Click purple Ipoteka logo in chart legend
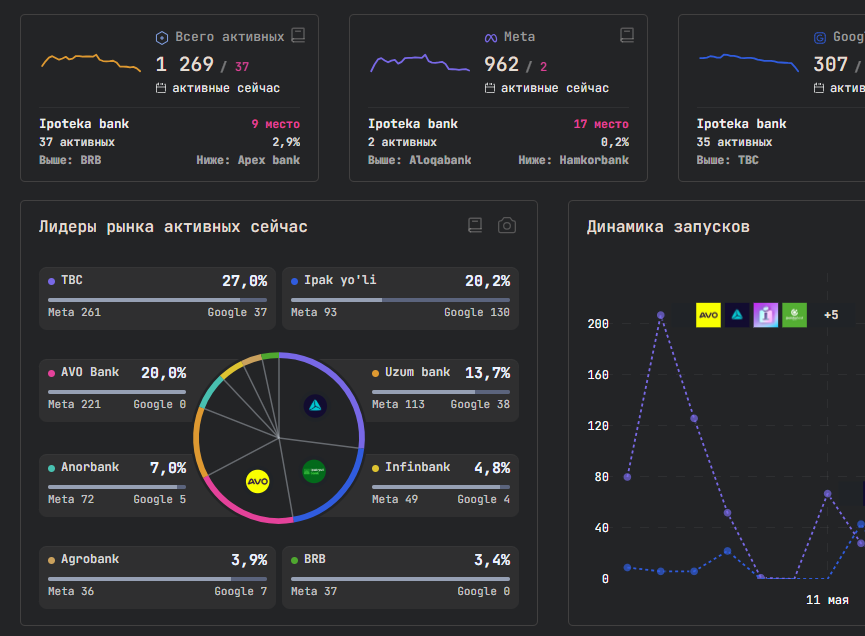 [x=766, y=315]
